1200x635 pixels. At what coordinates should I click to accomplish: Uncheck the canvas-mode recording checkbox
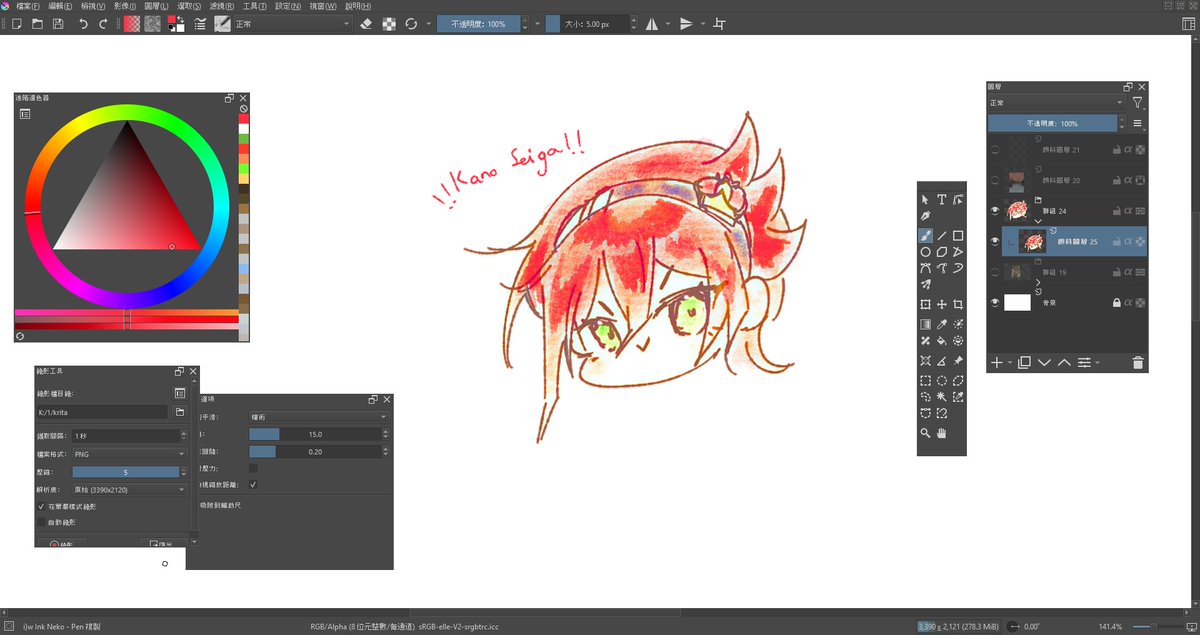[x=41, y=507]
